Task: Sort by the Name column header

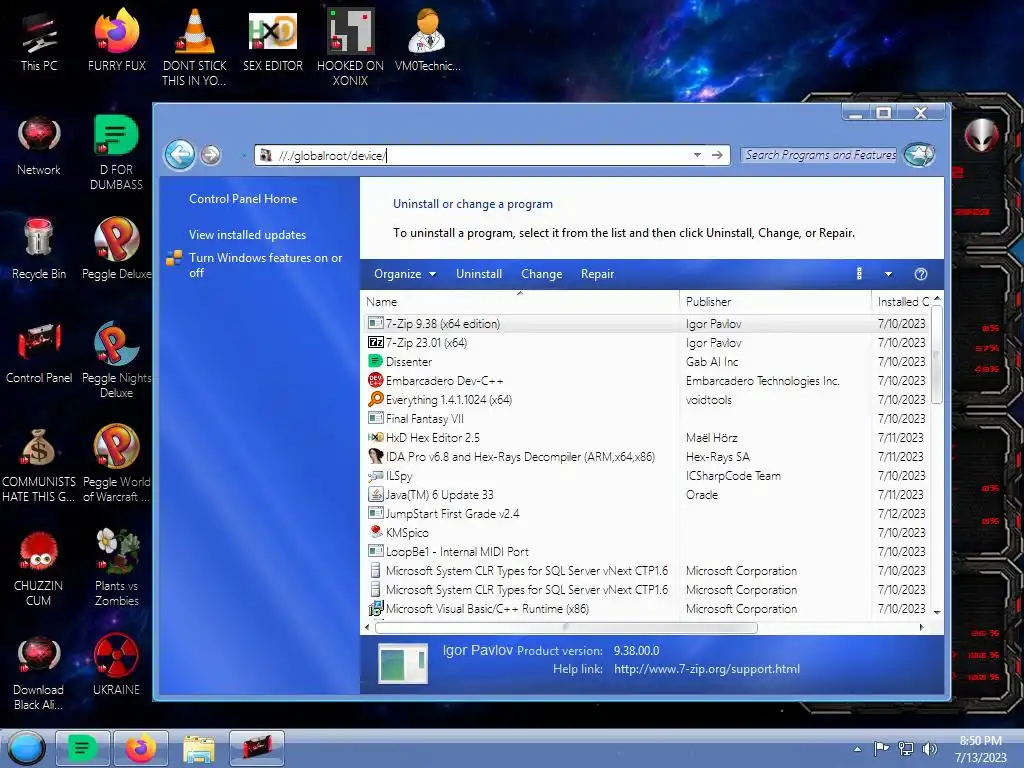Action: (520, 302)
